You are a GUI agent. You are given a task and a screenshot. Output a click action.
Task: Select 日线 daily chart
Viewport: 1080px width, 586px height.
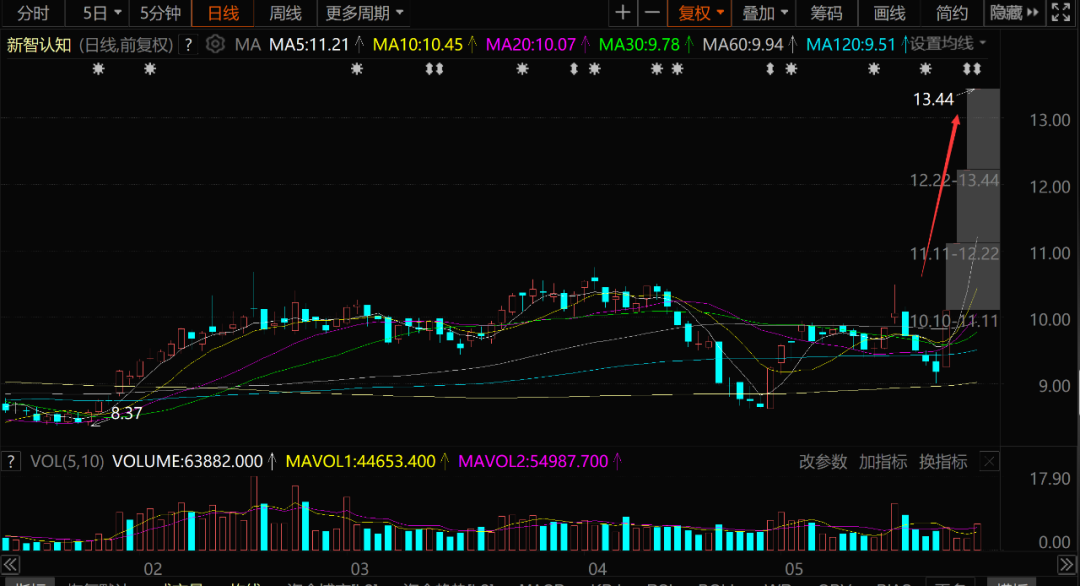click(223, 13)
